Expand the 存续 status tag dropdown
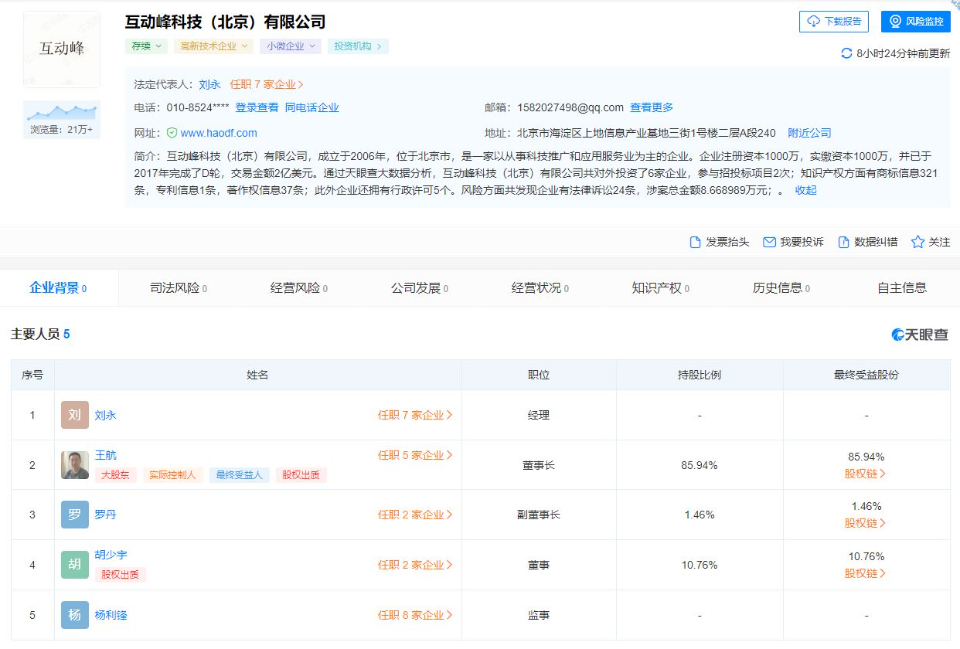960x649 pixels. pyautogui.click(x=146, y=46)
